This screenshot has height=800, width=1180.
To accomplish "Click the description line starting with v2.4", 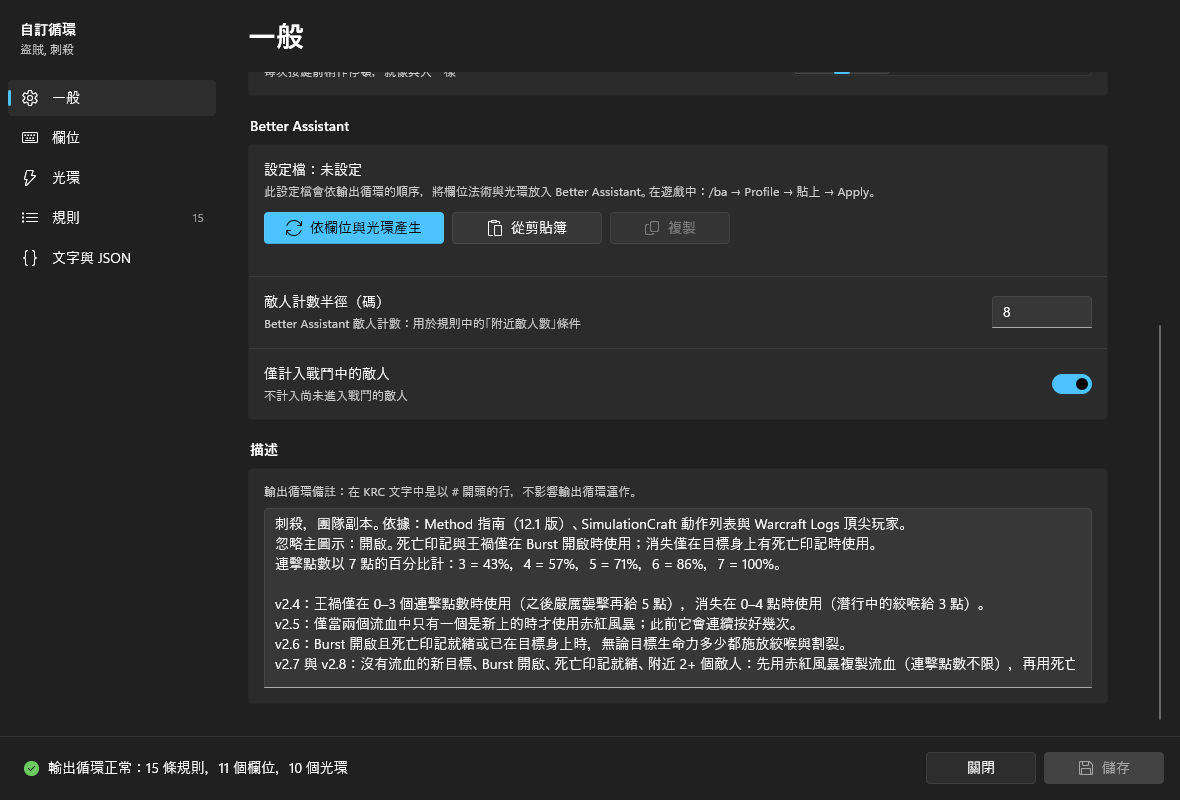I will pos(632,604).
